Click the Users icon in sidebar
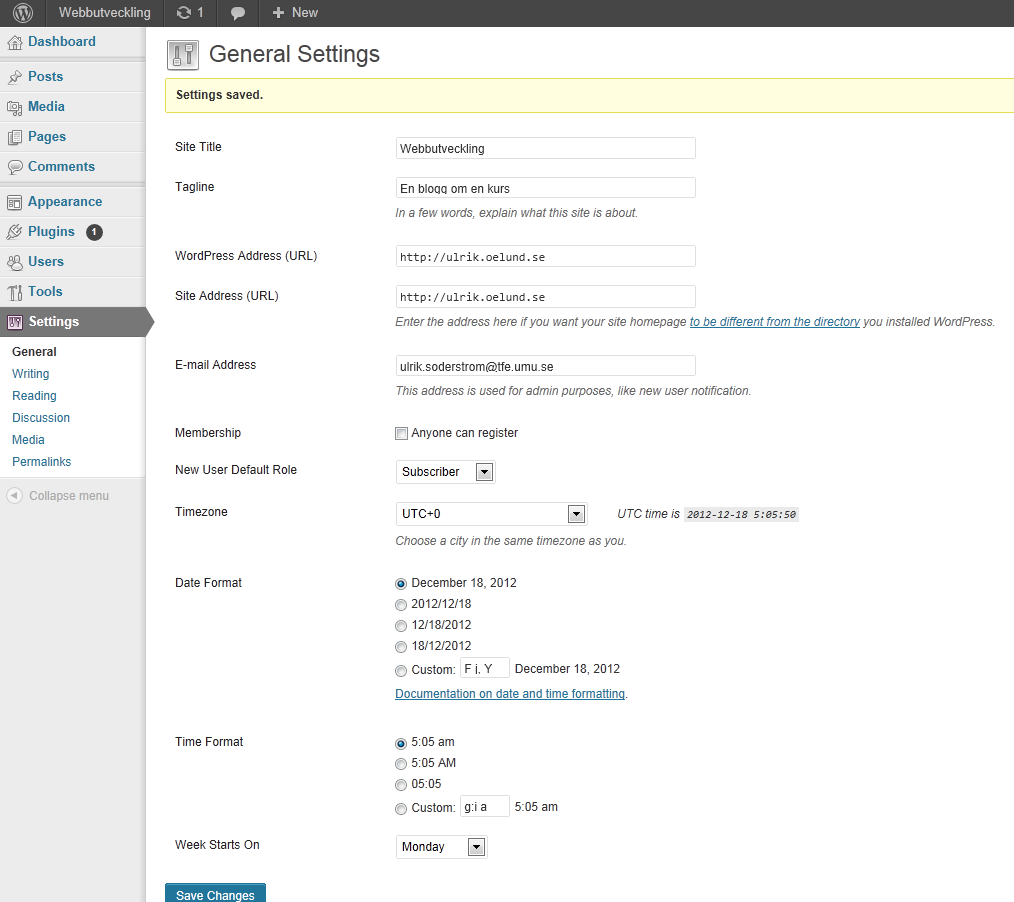 coord(14,262)
